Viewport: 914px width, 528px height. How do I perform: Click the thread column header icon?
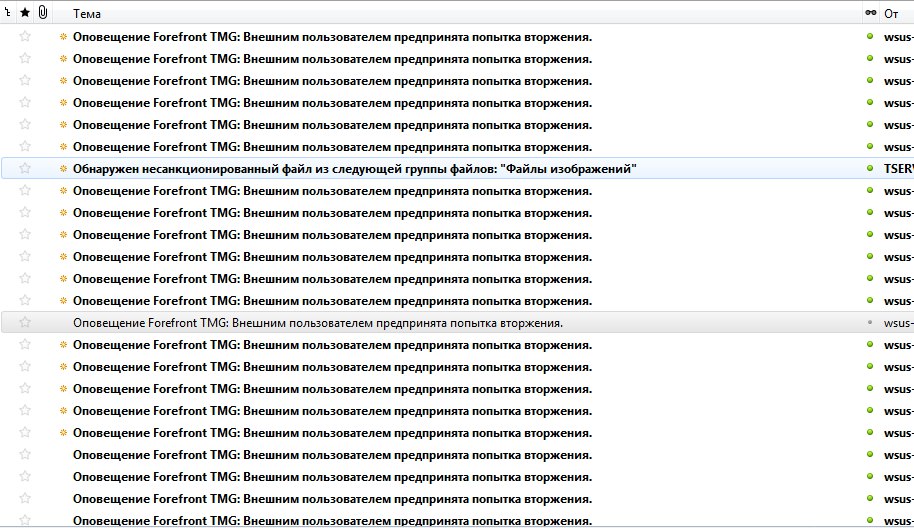(8, 13)
